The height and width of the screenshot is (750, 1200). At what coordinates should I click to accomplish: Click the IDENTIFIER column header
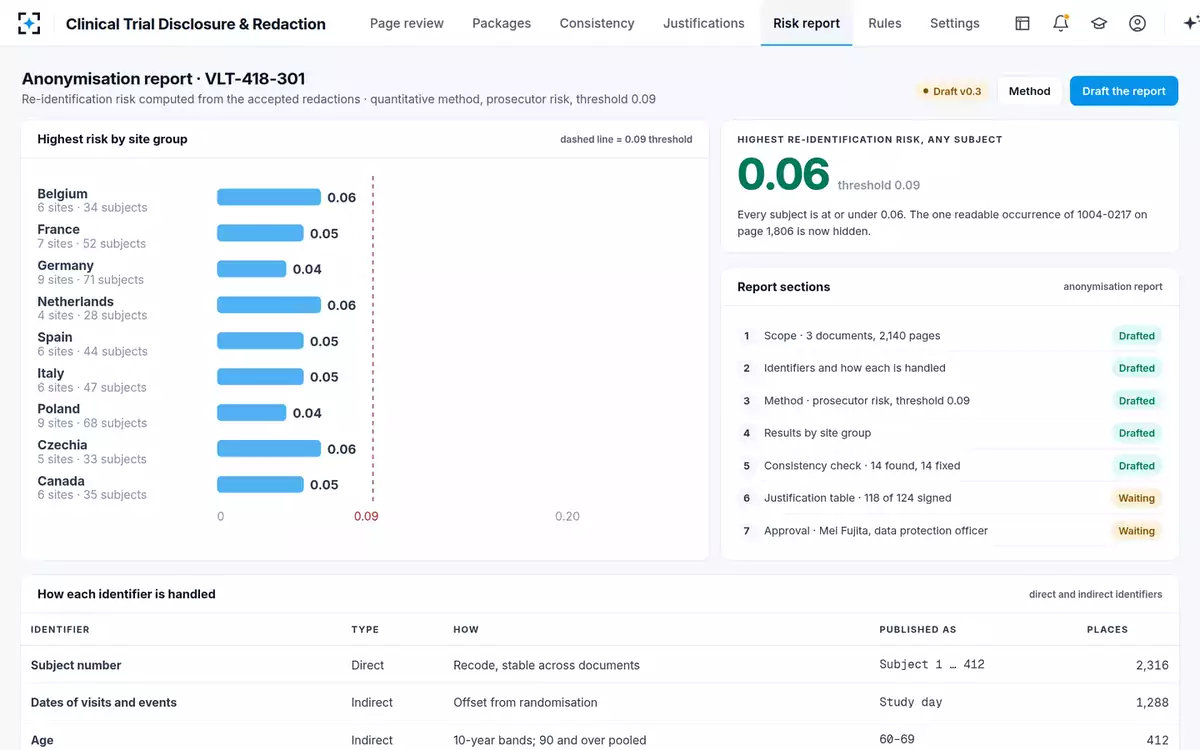[x=60, y=630]
